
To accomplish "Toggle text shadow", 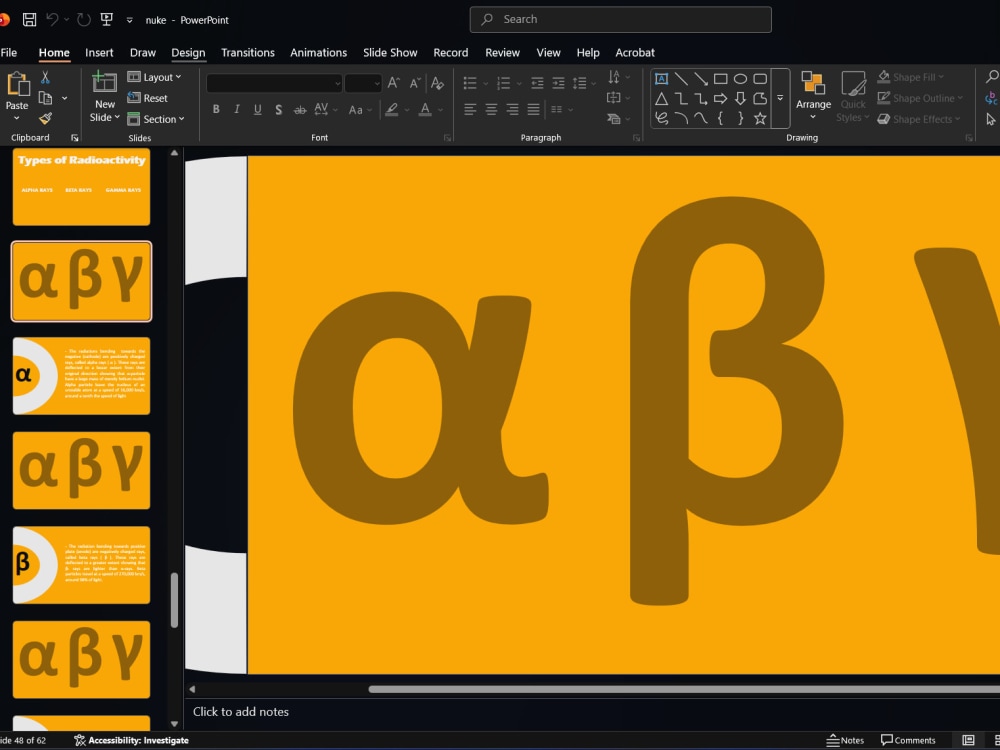I will click(279, 110).
